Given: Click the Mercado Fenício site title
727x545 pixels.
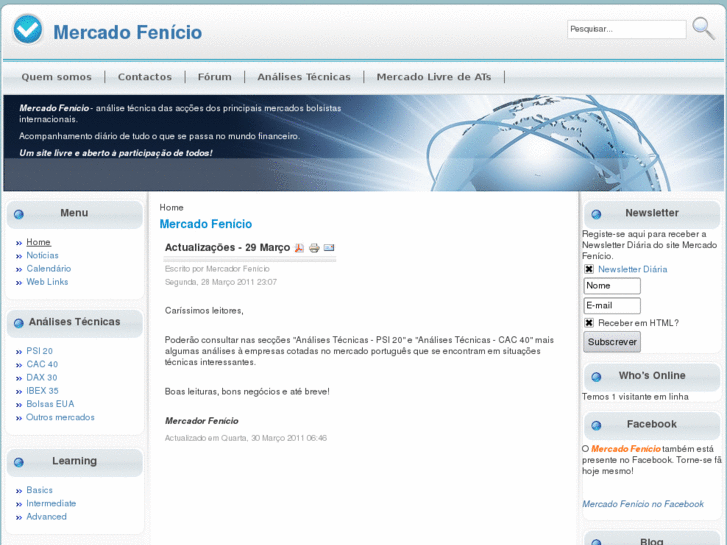Looking at the screenshot, I should pyautogui.click(x=128, y=32).
